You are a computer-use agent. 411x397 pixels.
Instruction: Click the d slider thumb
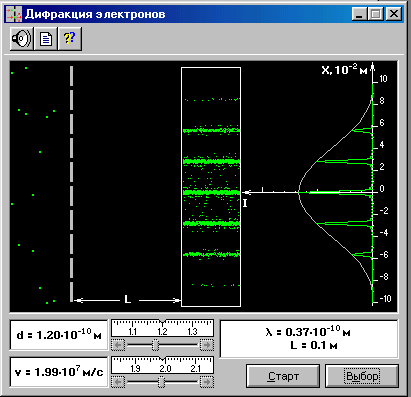(x=155, y=345)
